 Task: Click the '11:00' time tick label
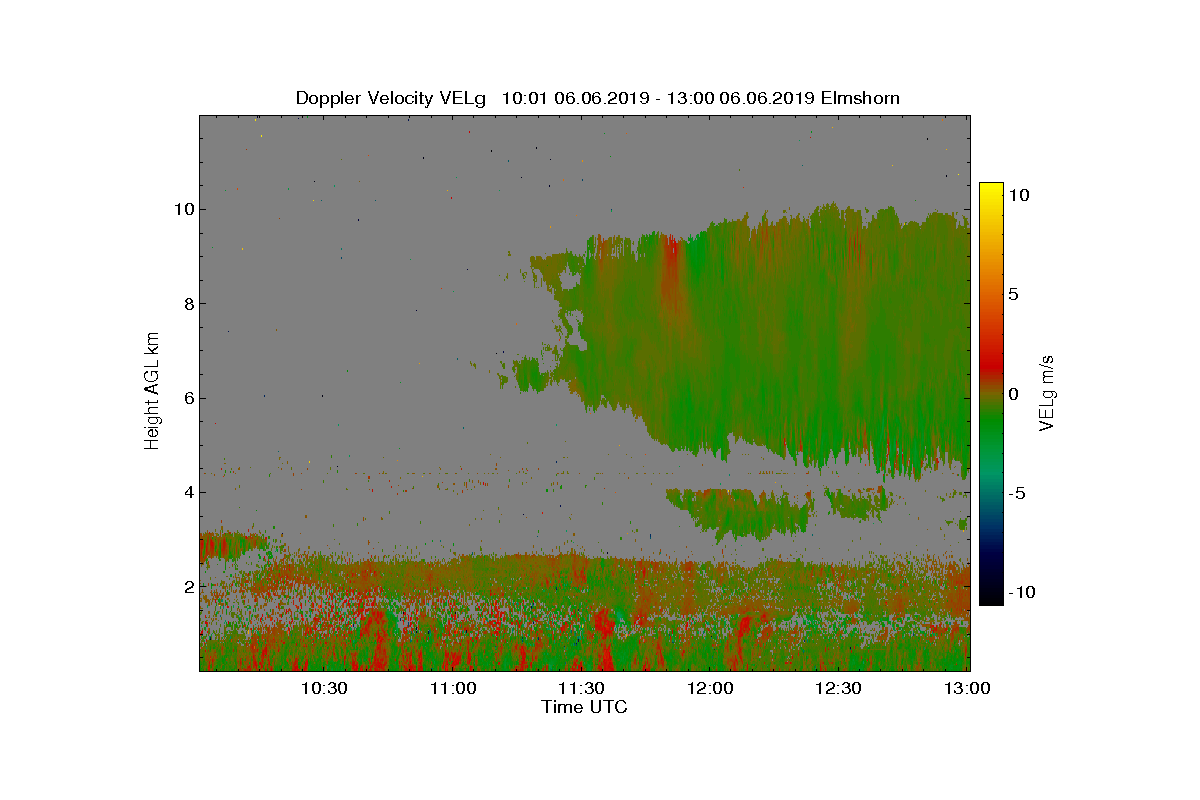click(x=452, y=688)
